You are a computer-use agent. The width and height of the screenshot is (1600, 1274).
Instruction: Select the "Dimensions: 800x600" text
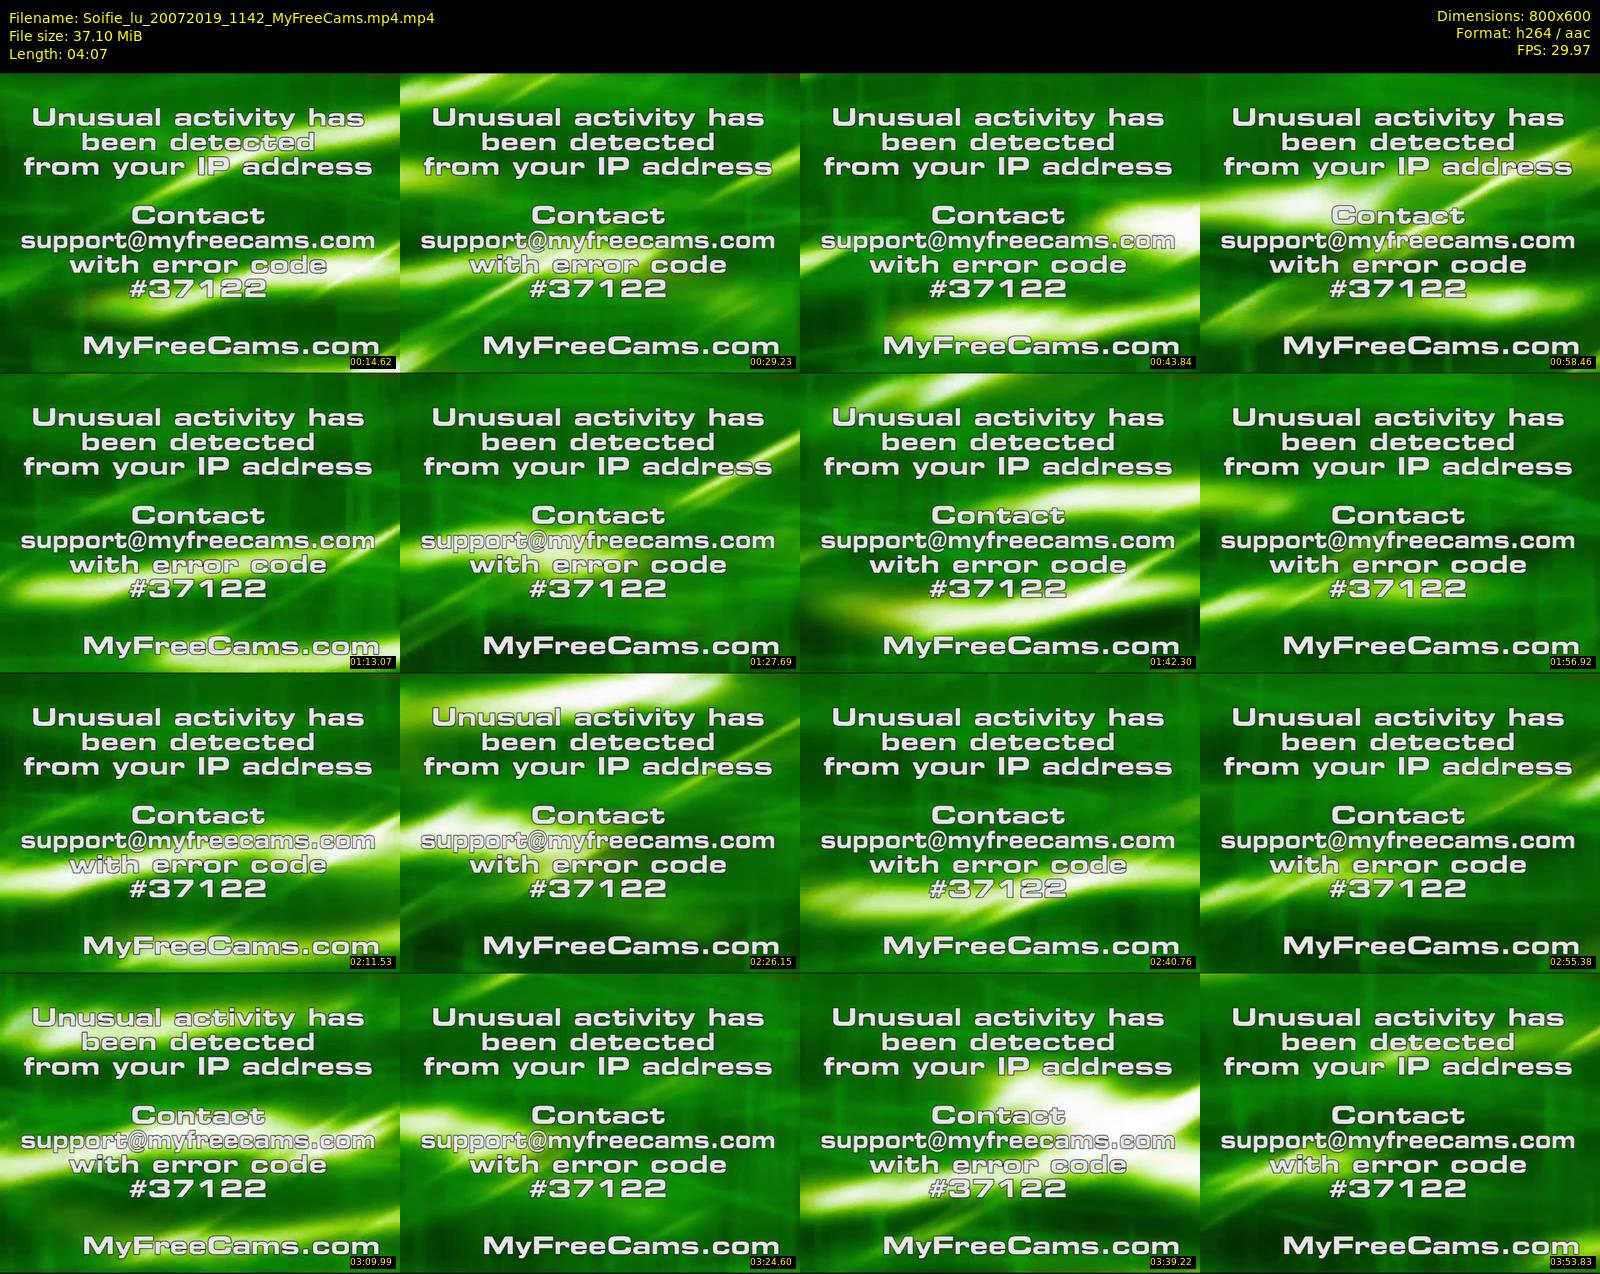(1513, 16)
